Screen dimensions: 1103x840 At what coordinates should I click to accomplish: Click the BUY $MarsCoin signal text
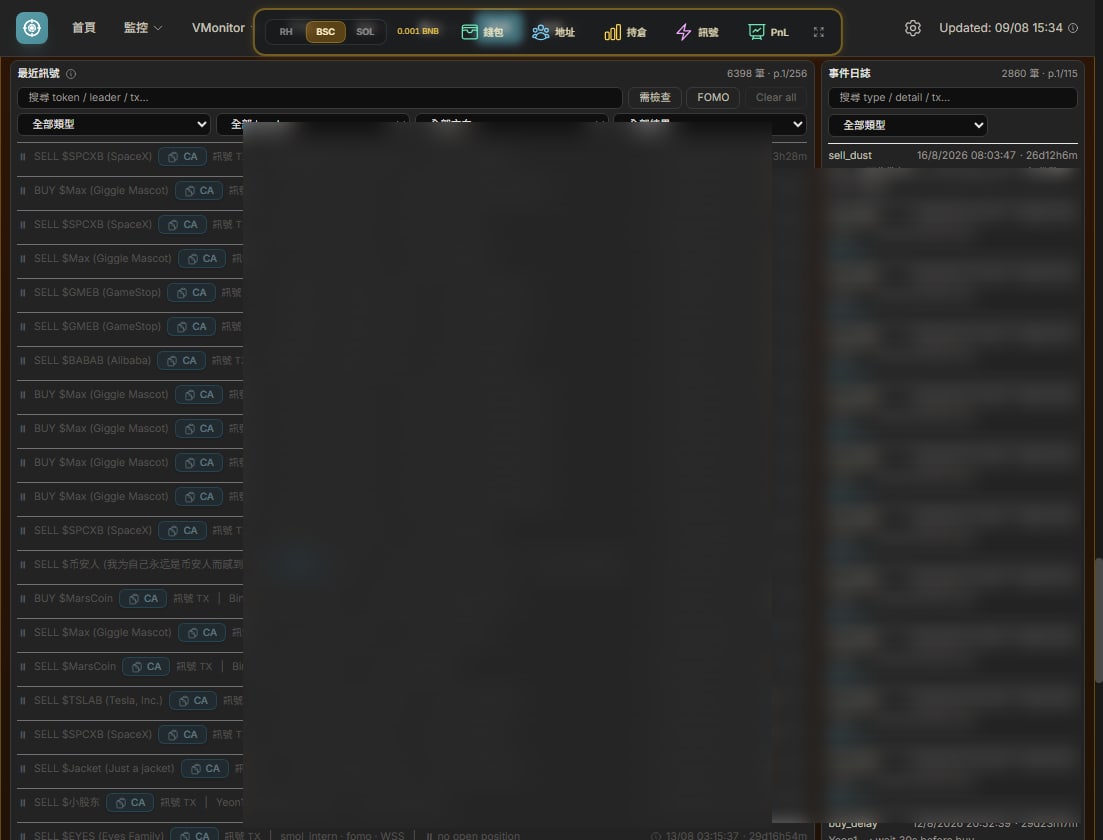pos(73,599)
